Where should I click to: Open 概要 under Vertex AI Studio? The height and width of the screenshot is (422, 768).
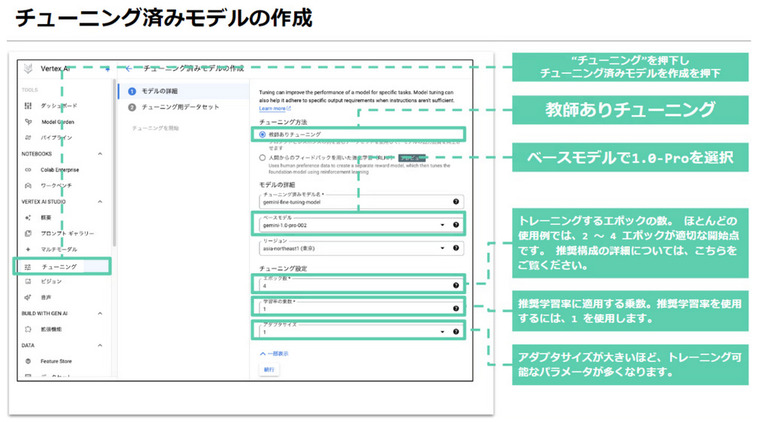pyautogui.click(x=46, y=217)
